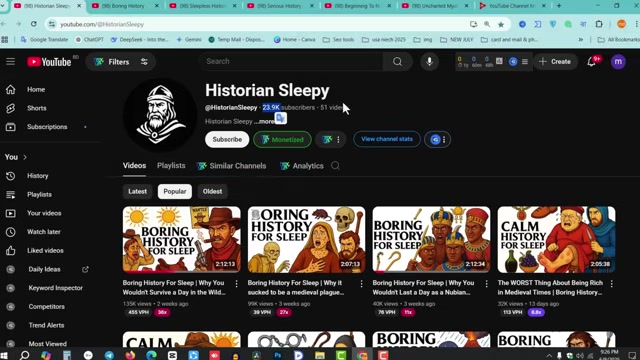The height and width of the screenshot is (360, 640).
Task: Open the notifications bell
Action: coord(591,62)
